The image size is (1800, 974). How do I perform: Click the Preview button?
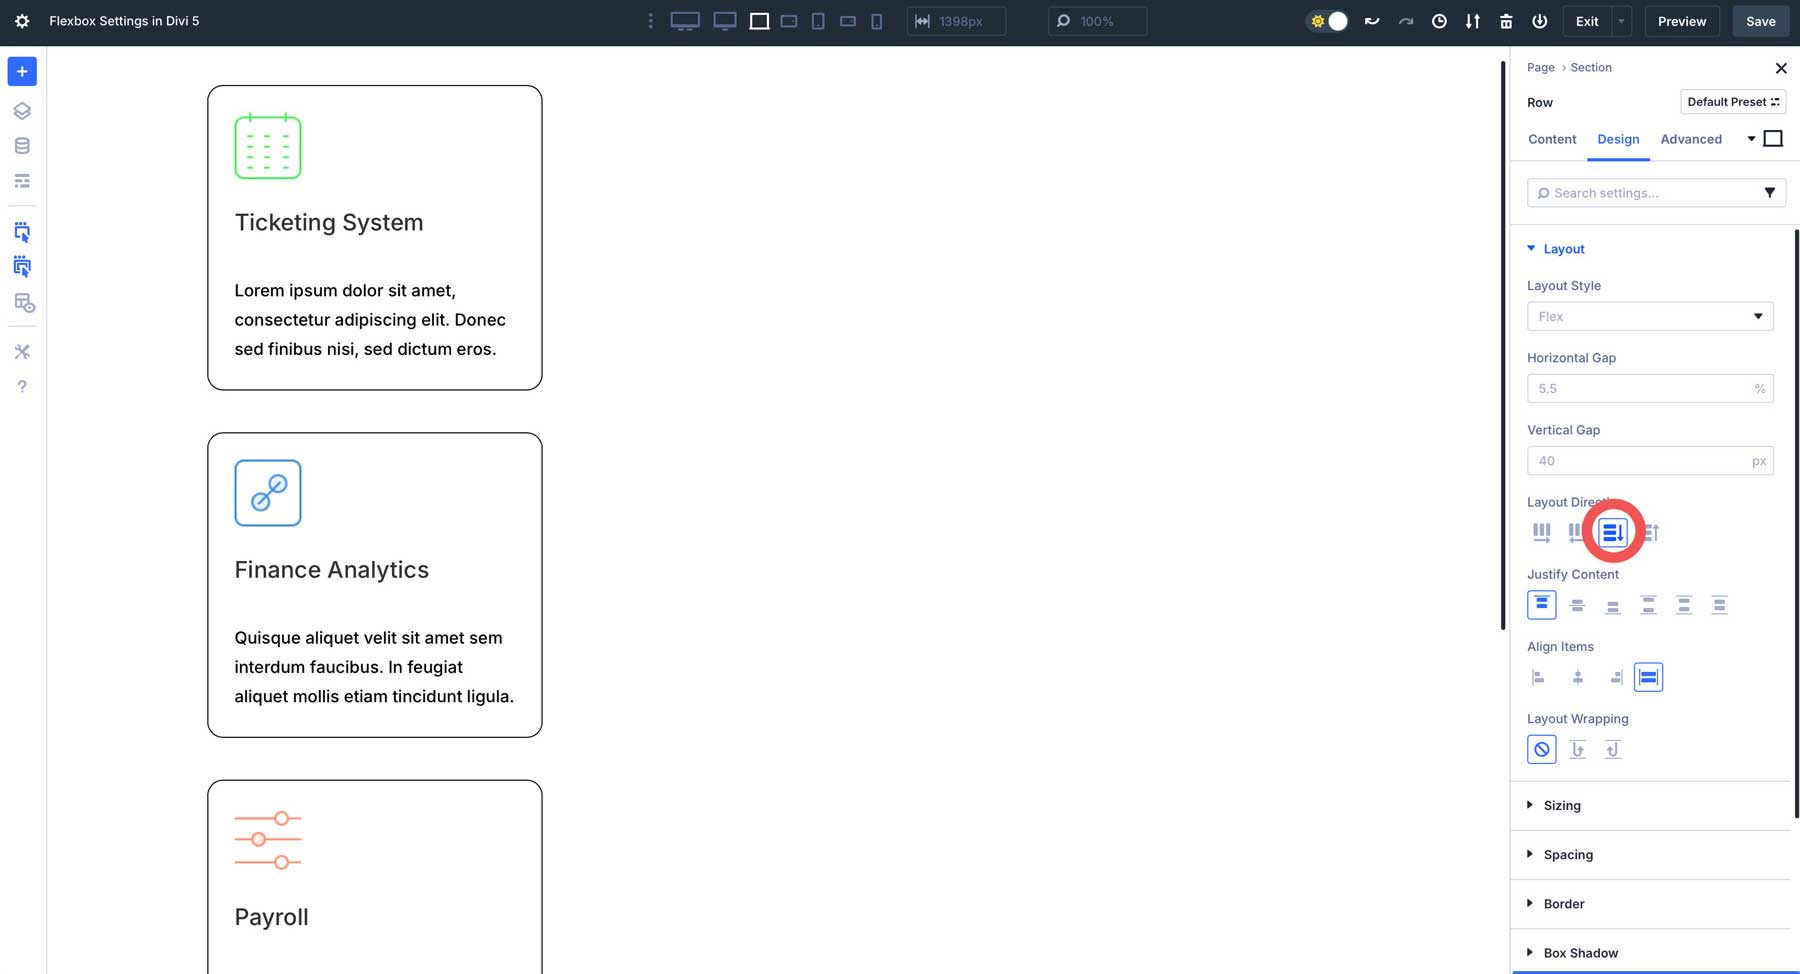click(1681, 20)
